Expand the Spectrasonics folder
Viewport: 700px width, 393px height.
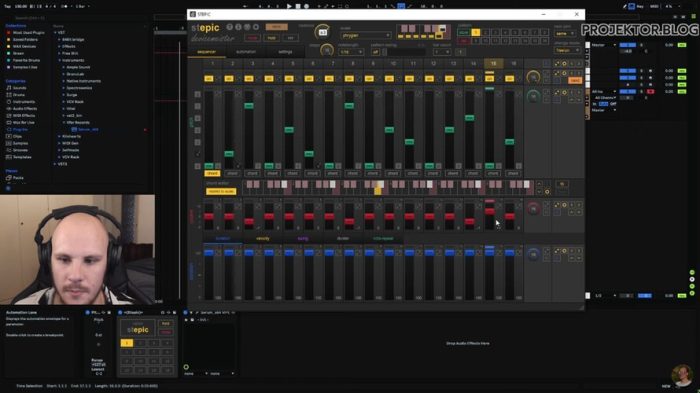(64, 88)
